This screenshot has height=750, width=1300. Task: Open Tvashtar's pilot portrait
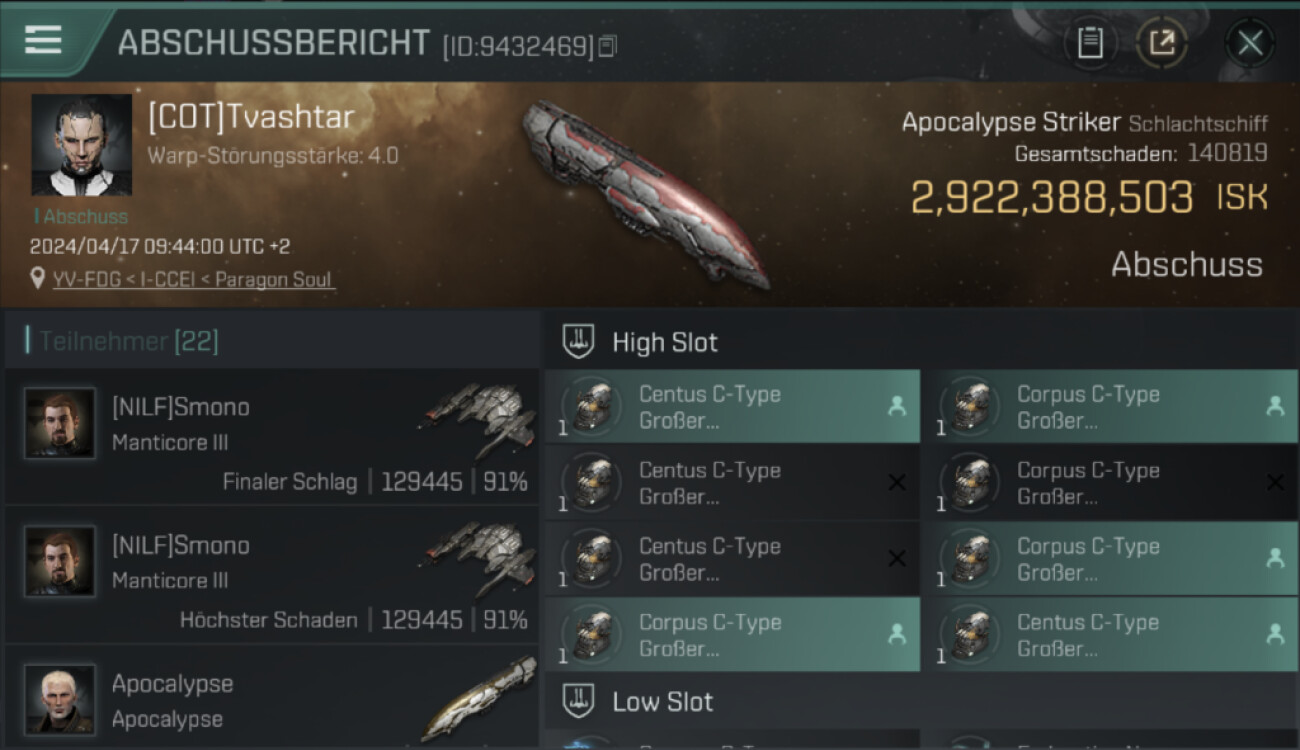pyautogui.click(x=81, y=145)
